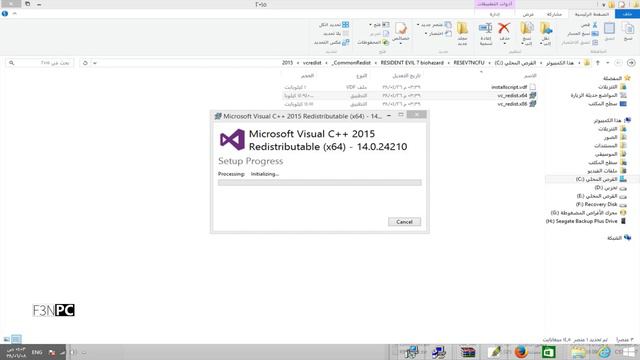This screenshot has height=360, width=640.
Task: Open the Open (فتح) dropdown in ribbon
Action: [379, 25]
